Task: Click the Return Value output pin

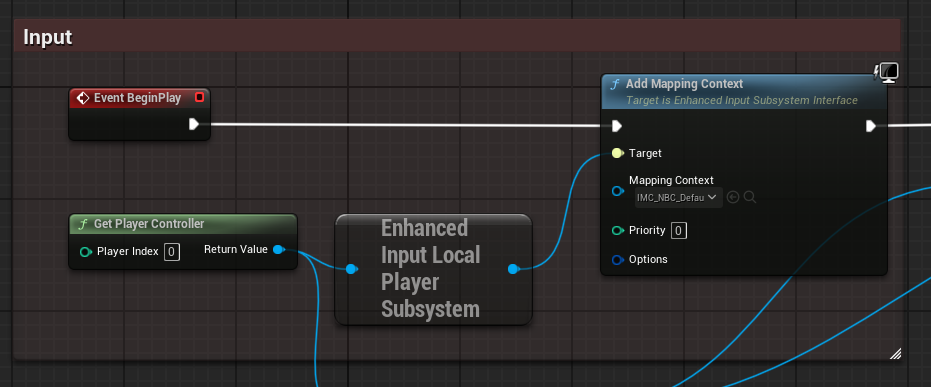Action: click(x=278, y=249)
